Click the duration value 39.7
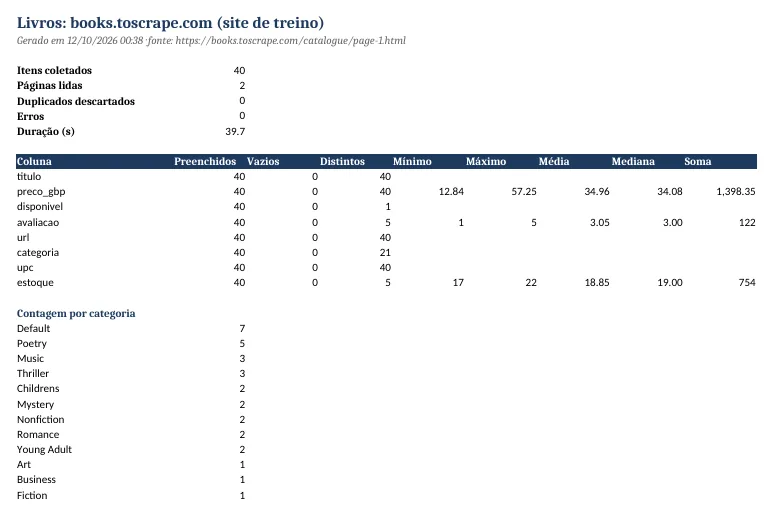Image resolution: width=773 pixels, height=515 pixels. click(235, 132)
